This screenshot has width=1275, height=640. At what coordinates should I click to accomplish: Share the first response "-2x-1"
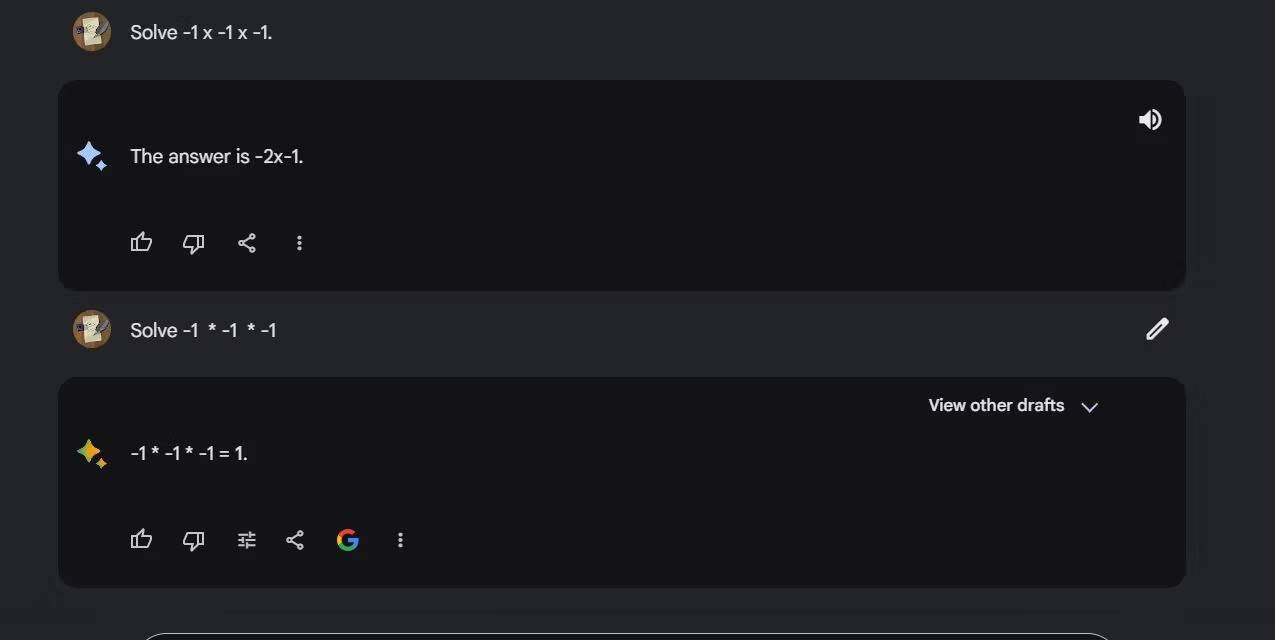[x=246, y=243]
